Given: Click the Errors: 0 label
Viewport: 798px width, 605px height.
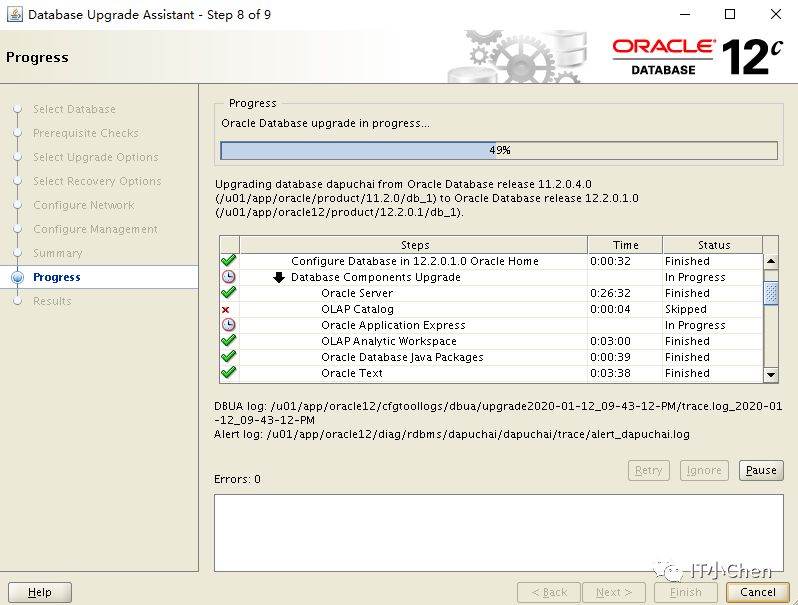Looking at the screenshot, I should tap(237, 479).
